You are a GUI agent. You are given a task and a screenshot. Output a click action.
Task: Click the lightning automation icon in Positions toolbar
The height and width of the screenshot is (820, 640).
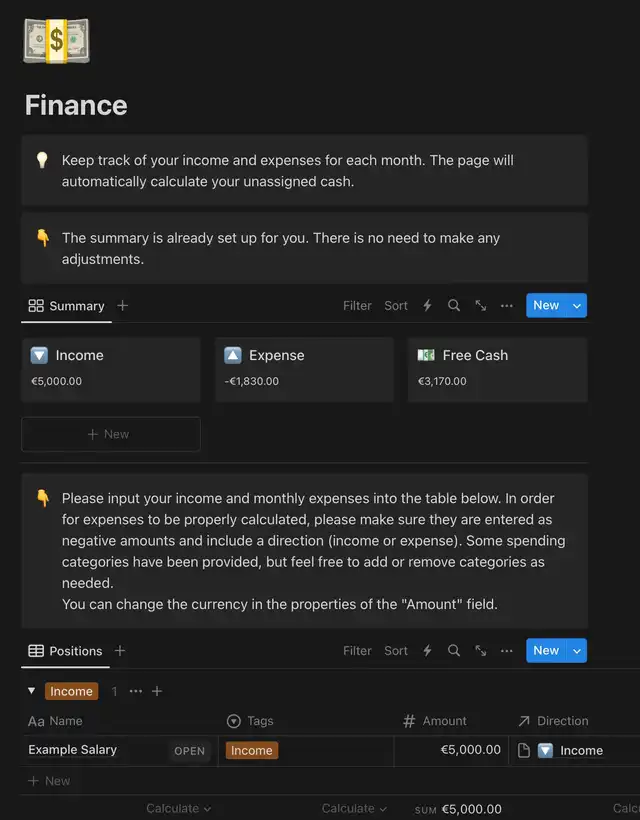[427, 651]
